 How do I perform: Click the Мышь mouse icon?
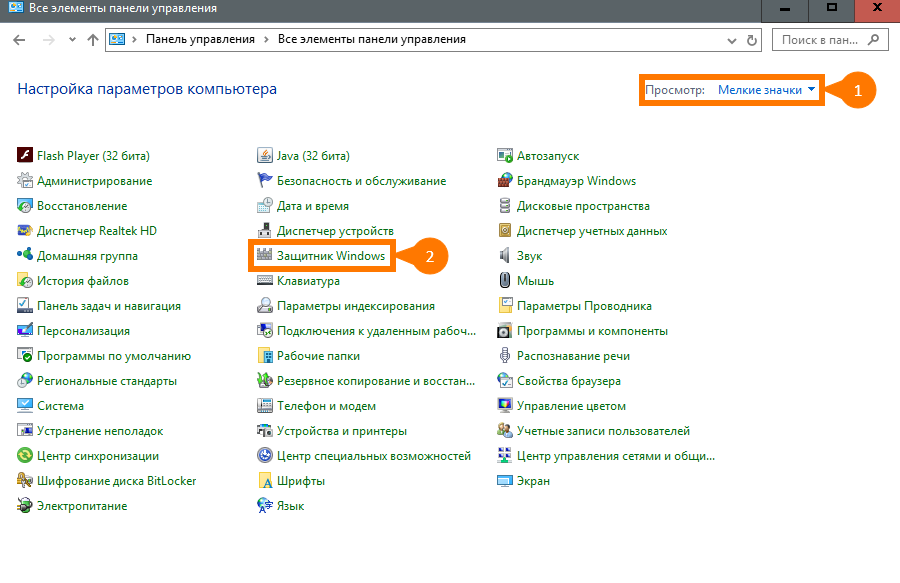(505, 281)
